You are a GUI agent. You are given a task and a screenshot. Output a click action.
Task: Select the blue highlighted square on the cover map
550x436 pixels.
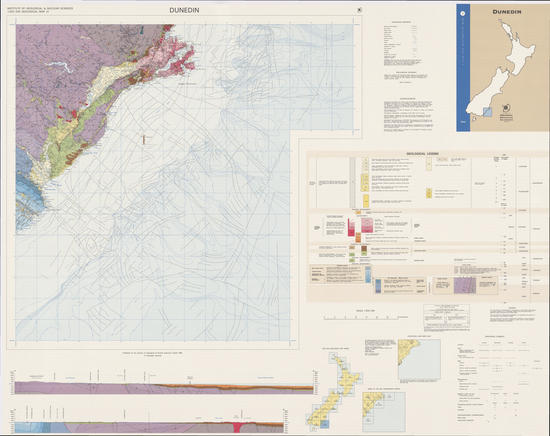click(x=488, y=112)
